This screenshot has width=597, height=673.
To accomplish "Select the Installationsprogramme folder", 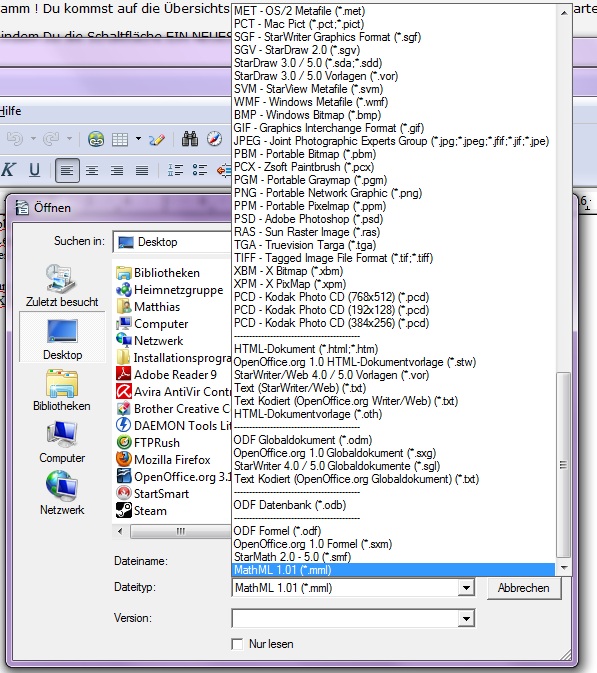I will tap(173, 358).
